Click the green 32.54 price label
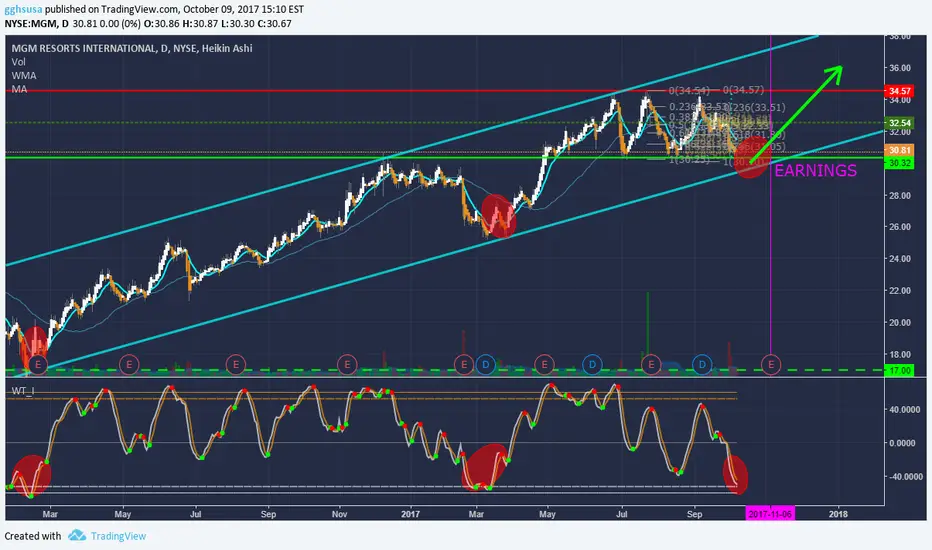 pyautogui.click(x=899, y=123)
